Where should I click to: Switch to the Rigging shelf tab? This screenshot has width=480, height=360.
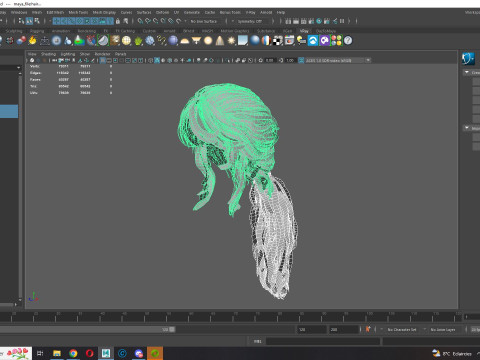tap(37, 31)
